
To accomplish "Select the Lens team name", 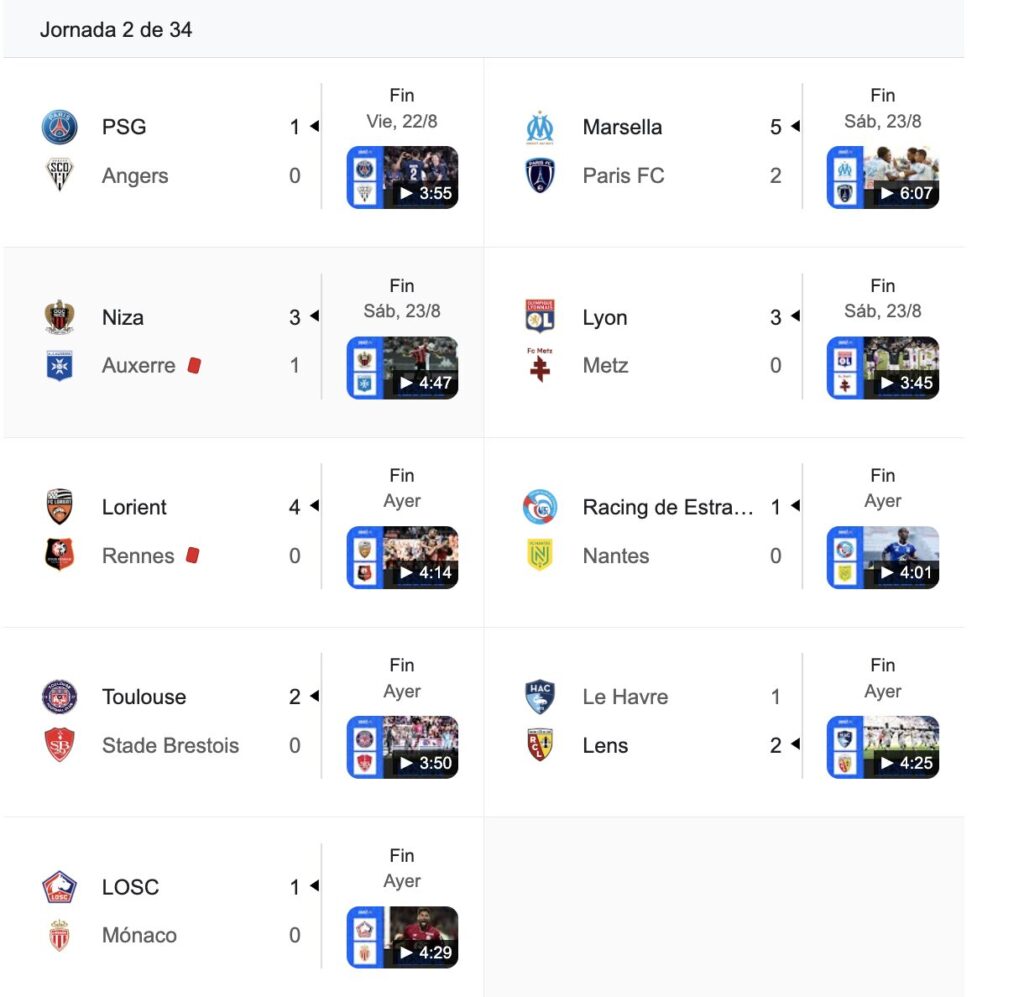I will 605,745.
